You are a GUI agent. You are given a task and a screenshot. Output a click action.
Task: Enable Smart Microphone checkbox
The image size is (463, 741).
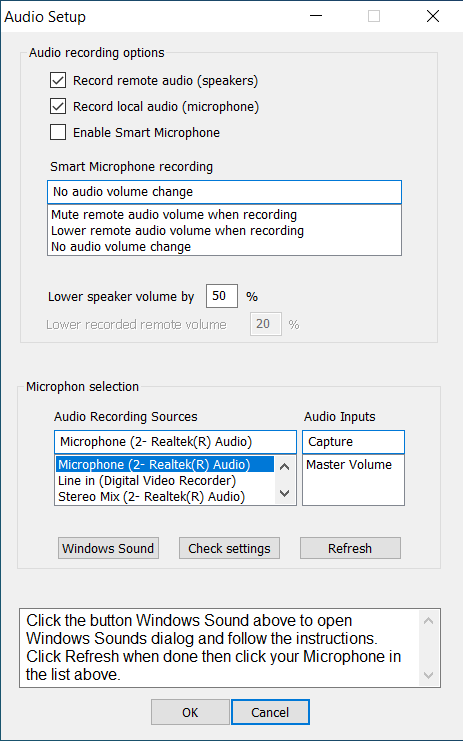tap(58, 132)
